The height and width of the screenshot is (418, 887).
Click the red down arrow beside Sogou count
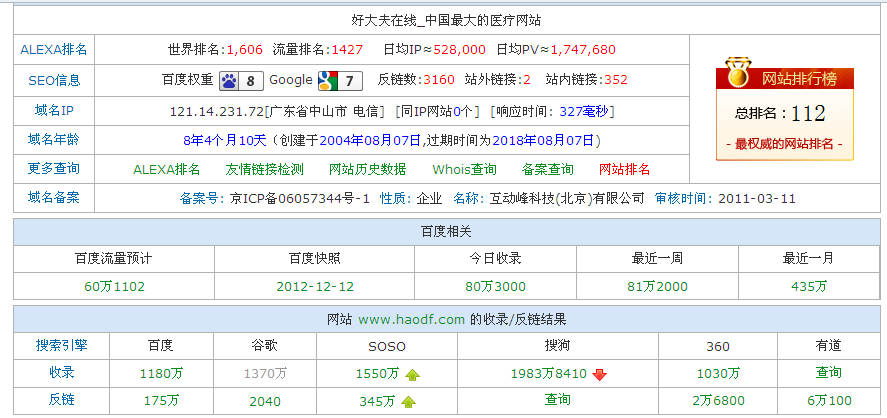point(599,374)
